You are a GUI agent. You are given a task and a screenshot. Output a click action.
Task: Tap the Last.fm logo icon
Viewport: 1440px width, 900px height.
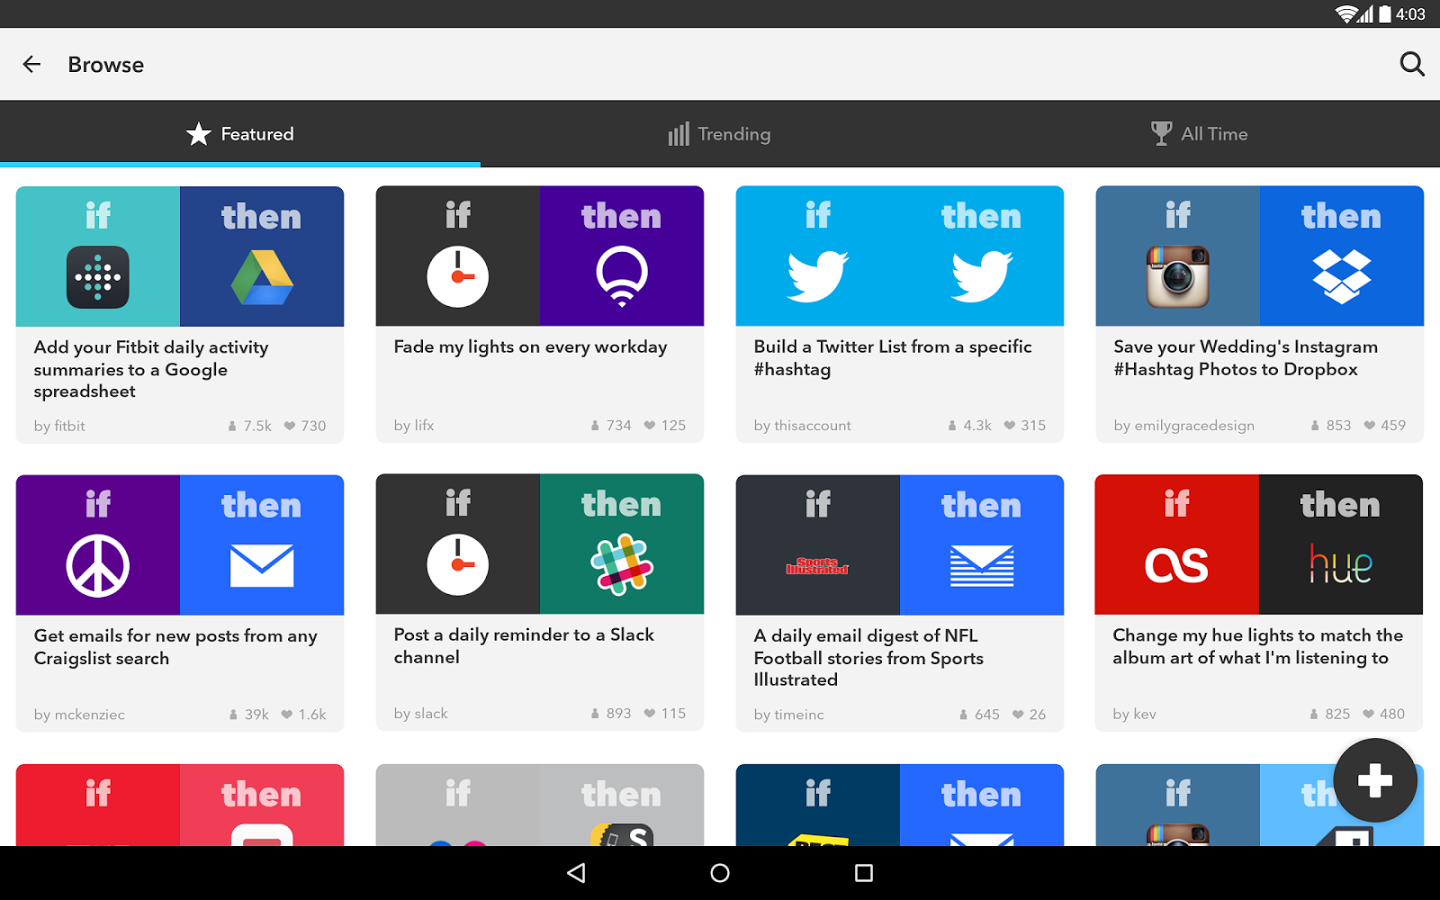[1177, 565]
